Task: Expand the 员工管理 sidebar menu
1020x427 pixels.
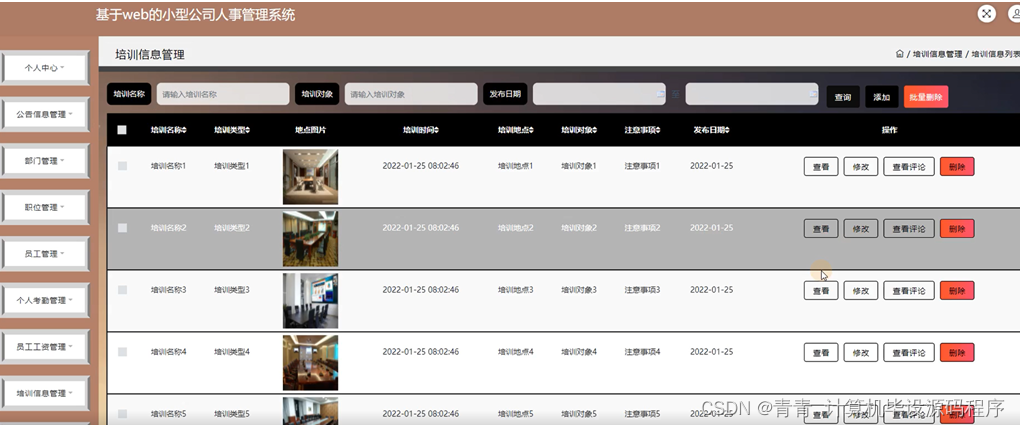Action: pos(45,254)
